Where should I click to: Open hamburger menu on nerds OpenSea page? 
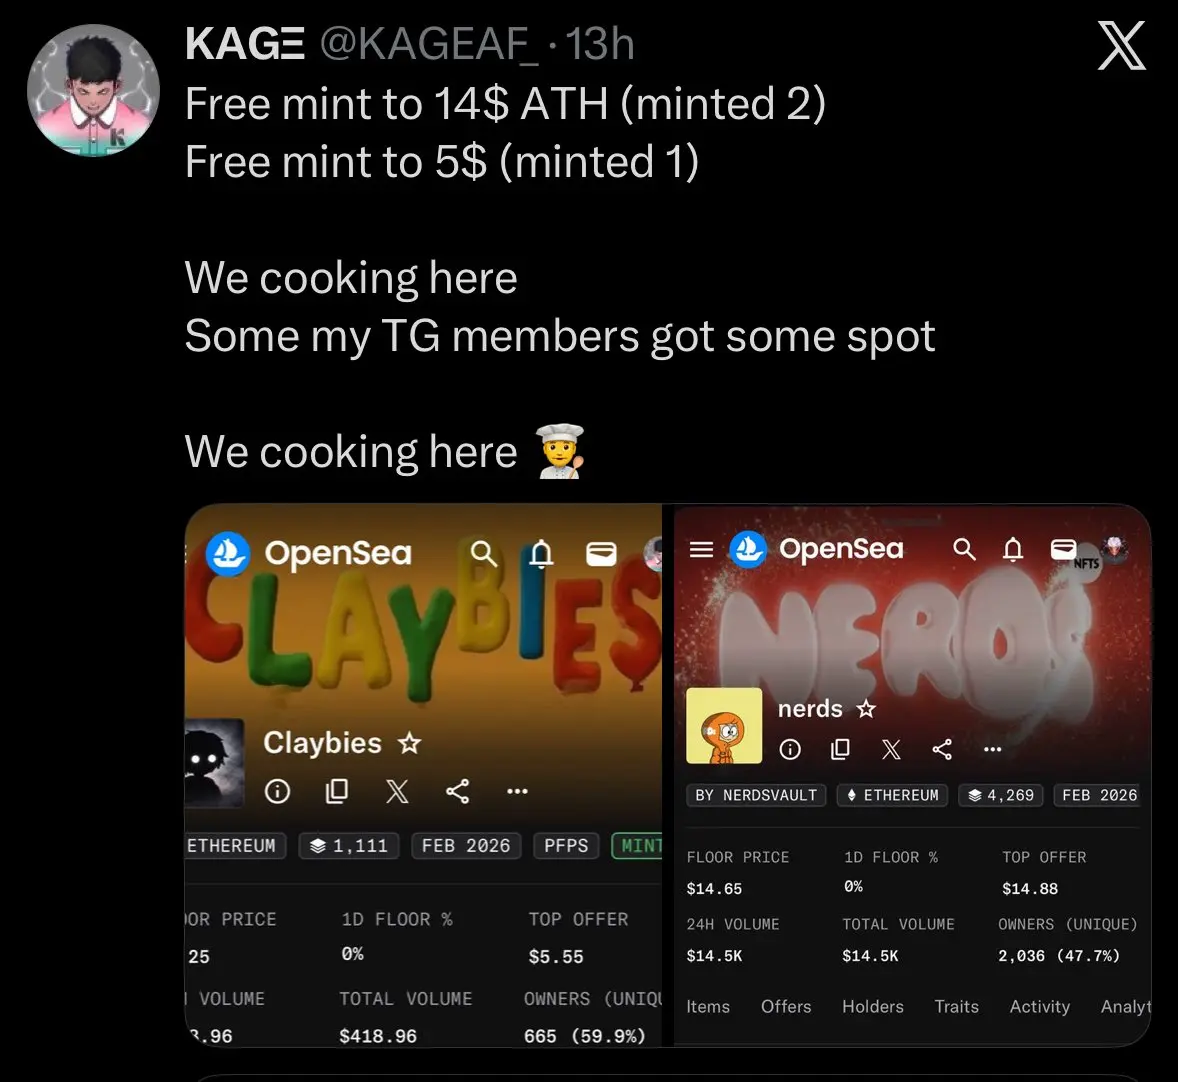(x=701, y=549)
